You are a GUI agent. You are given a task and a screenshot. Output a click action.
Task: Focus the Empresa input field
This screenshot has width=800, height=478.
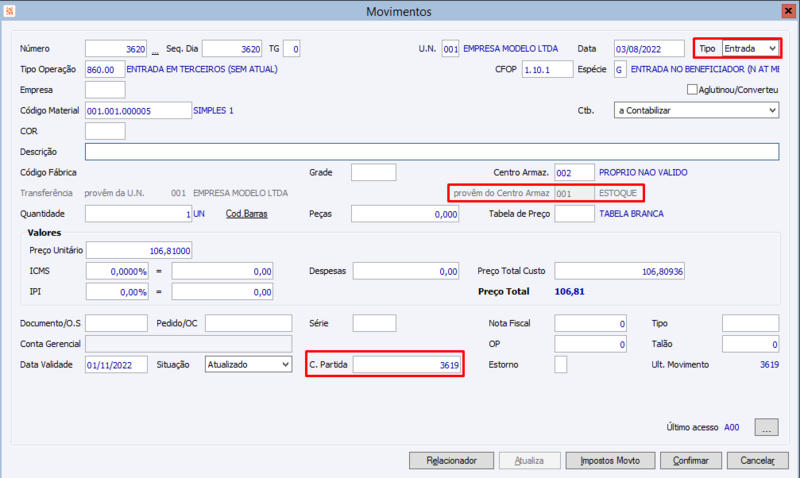(x=105, y=90)
